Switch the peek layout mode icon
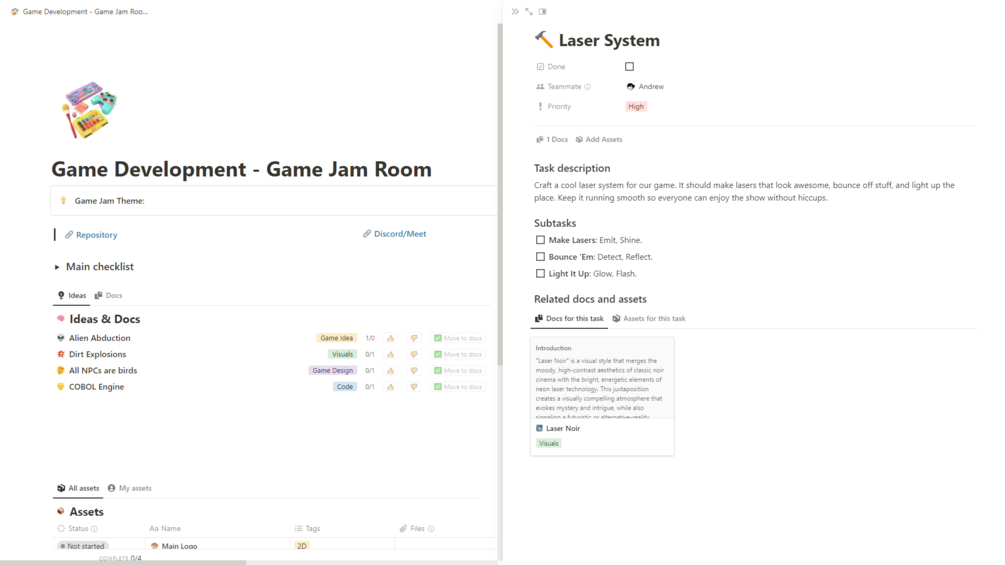Viewport: 1005px width, 565px height. 543,12
